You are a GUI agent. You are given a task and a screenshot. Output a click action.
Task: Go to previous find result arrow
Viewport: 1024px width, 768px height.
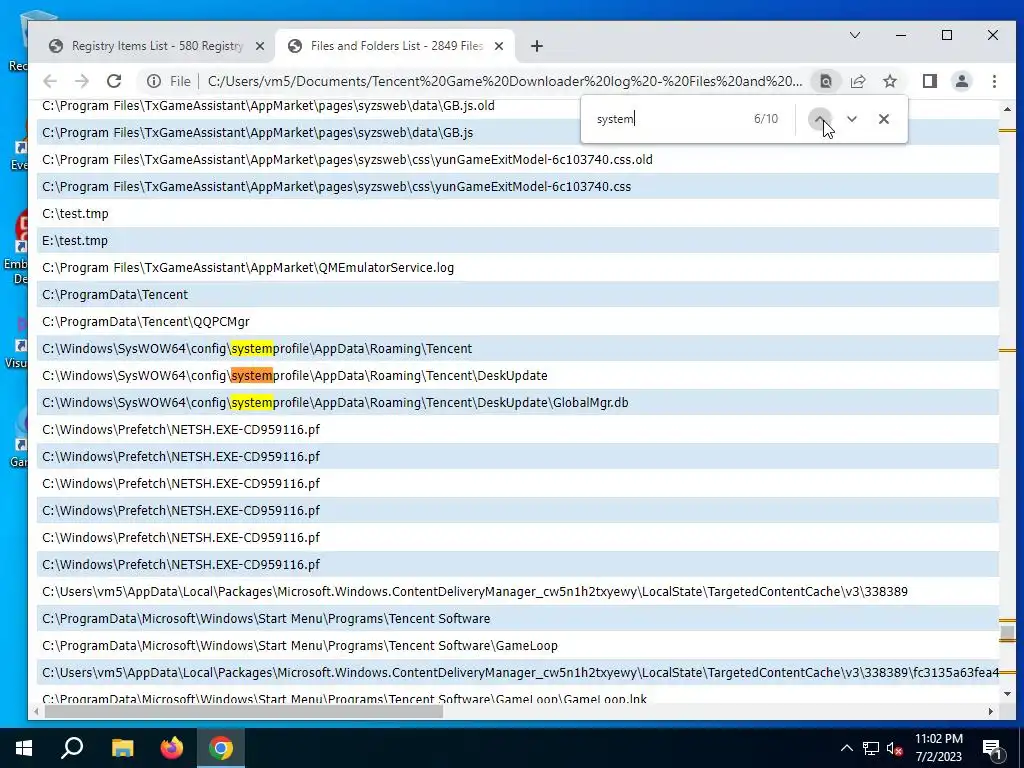820,119
